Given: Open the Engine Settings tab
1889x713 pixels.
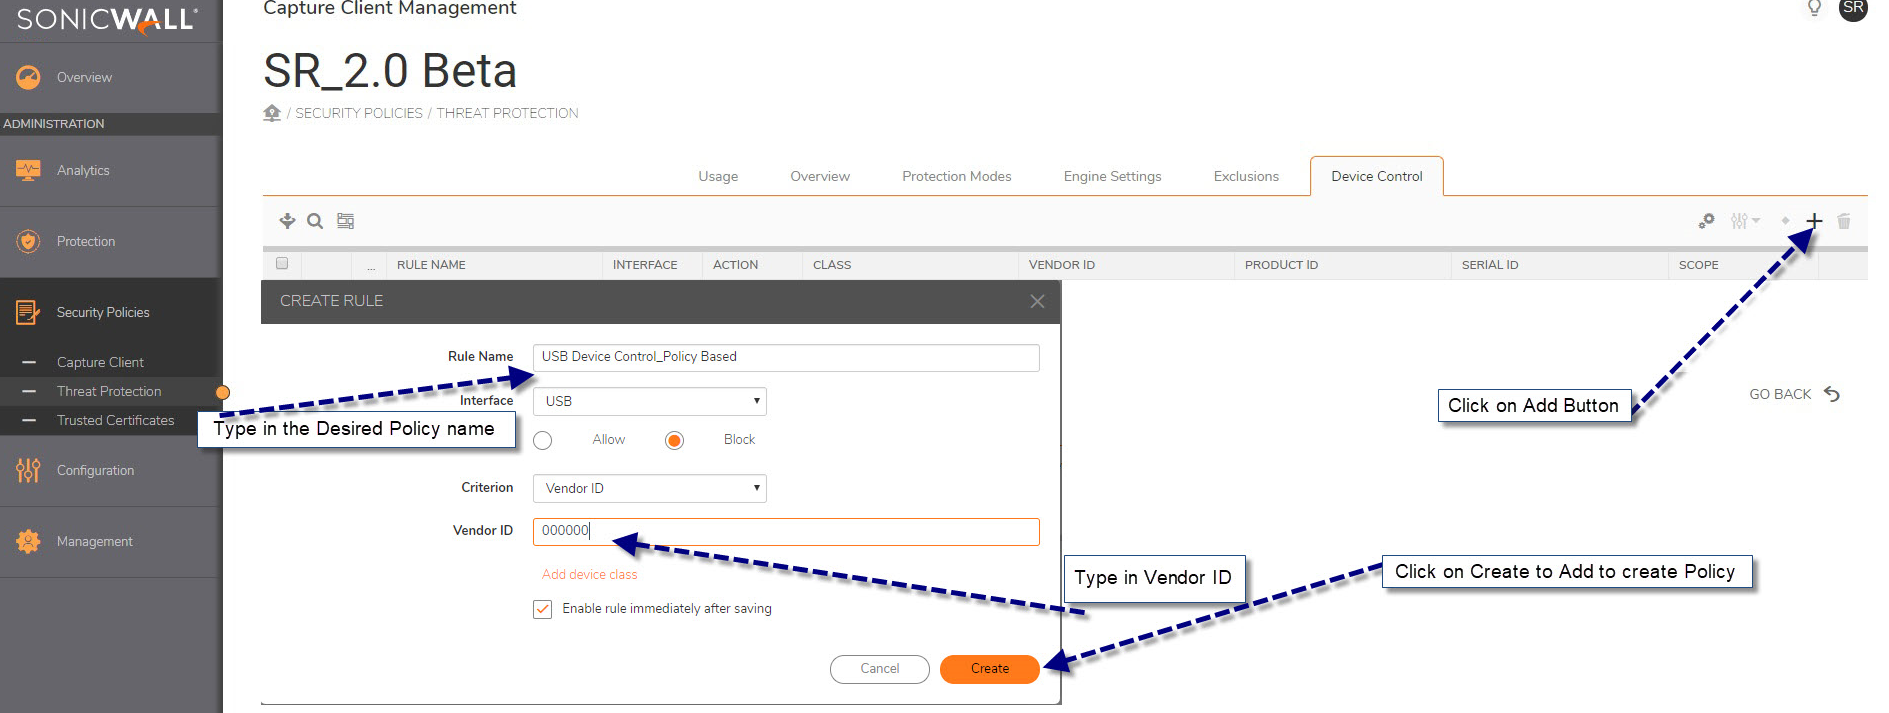Looking at the screenshot, I should [1112, 176].
